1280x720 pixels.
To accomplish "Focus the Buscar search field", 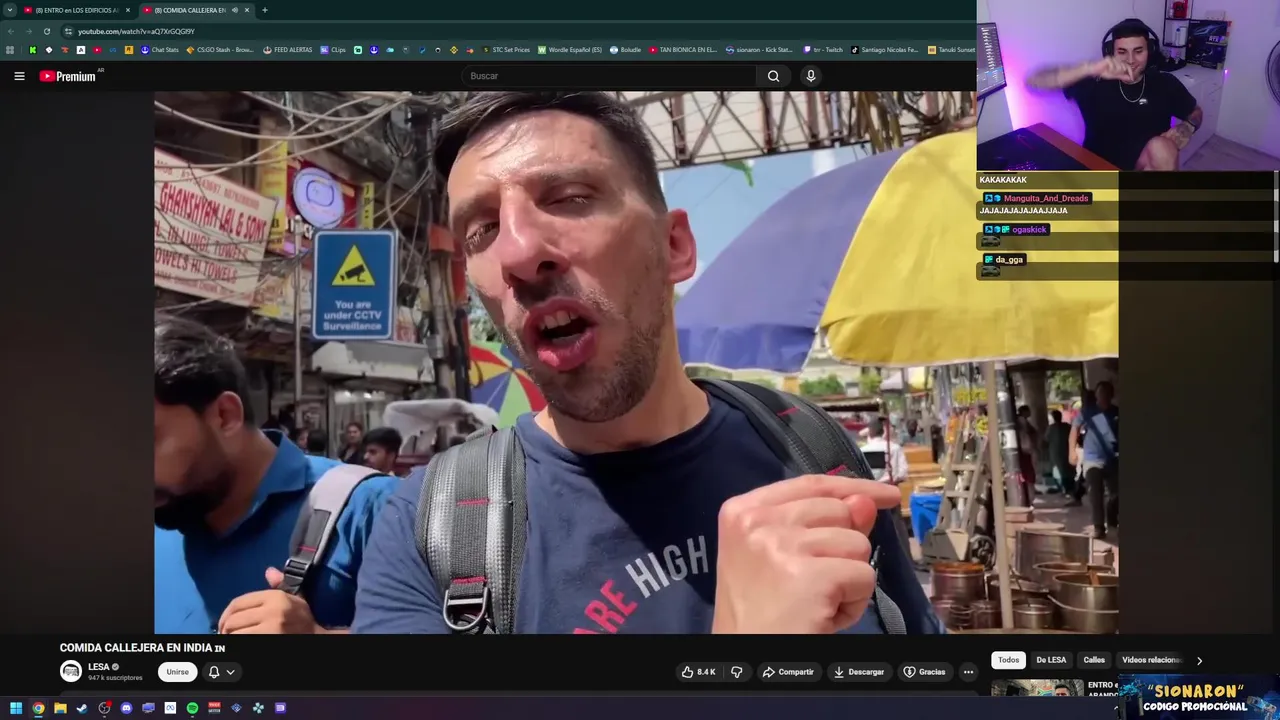I will coord(610,76).
